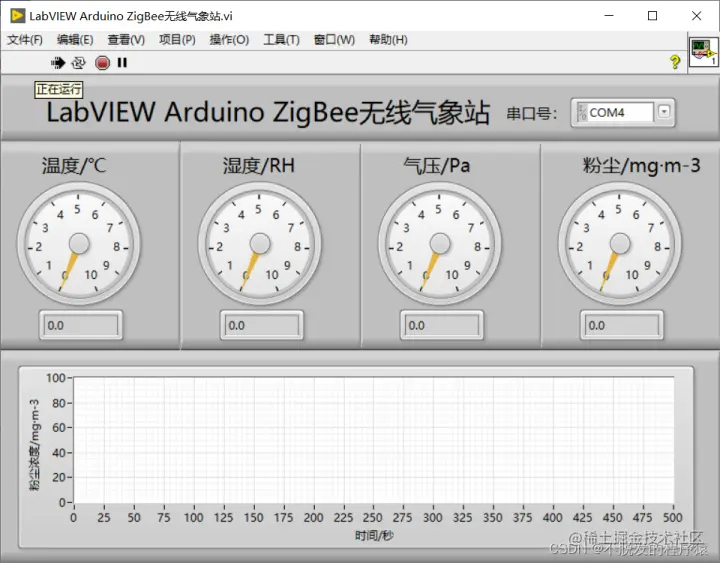Screen dimensions: 720x563
Task: Open the 窗口(W) menu
Action: [x=334, y=40]
